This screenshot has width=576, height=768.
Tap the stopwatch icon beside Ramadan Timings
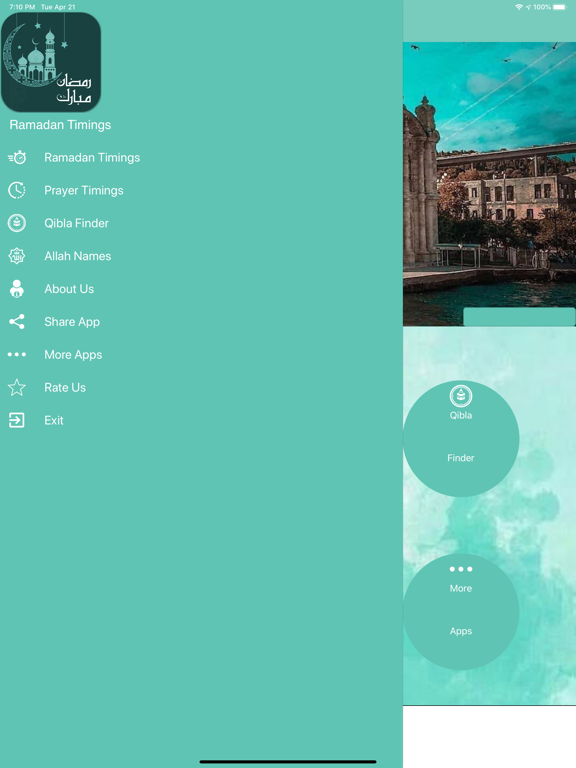coord(17,158)
